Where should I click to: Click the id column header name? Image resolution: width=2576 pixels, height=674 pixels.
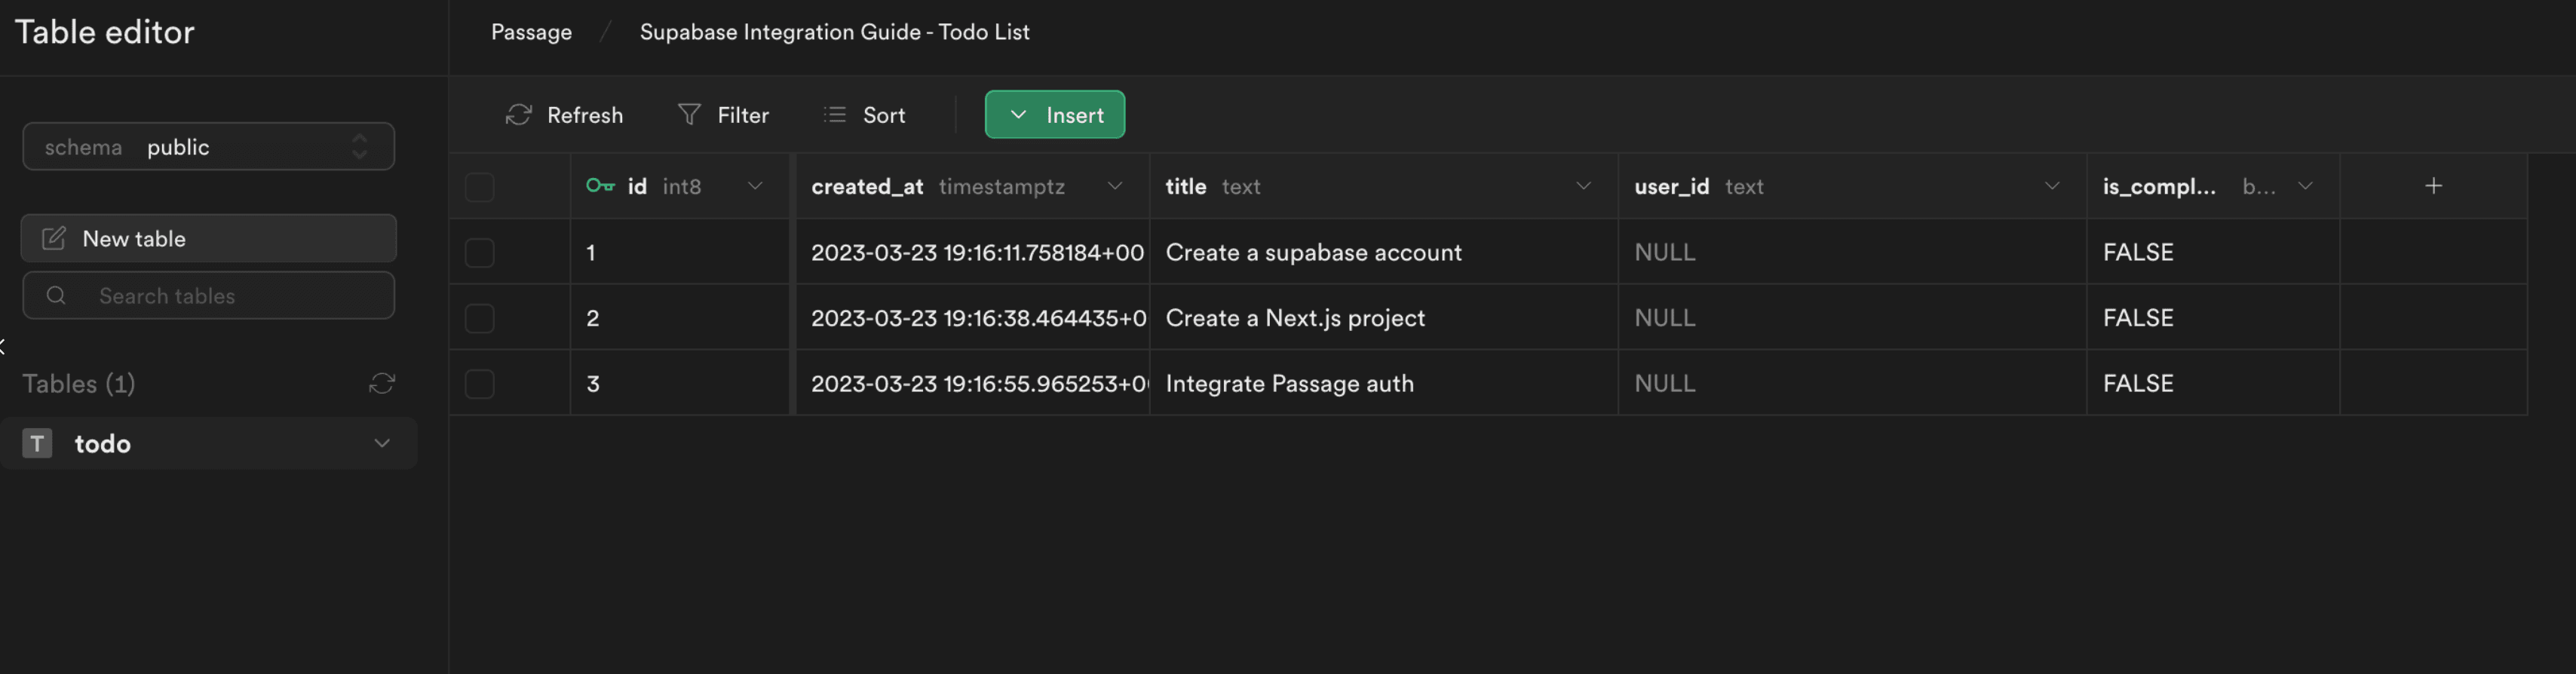(x=637, y=186)
